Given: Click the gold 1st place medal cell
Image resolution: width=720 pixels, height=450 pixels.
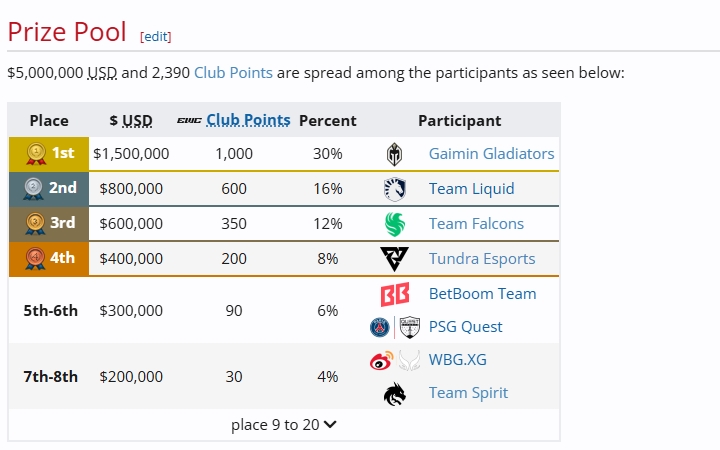Looking at the screenshot, I should pyautogui.click(x=49, y=154).
